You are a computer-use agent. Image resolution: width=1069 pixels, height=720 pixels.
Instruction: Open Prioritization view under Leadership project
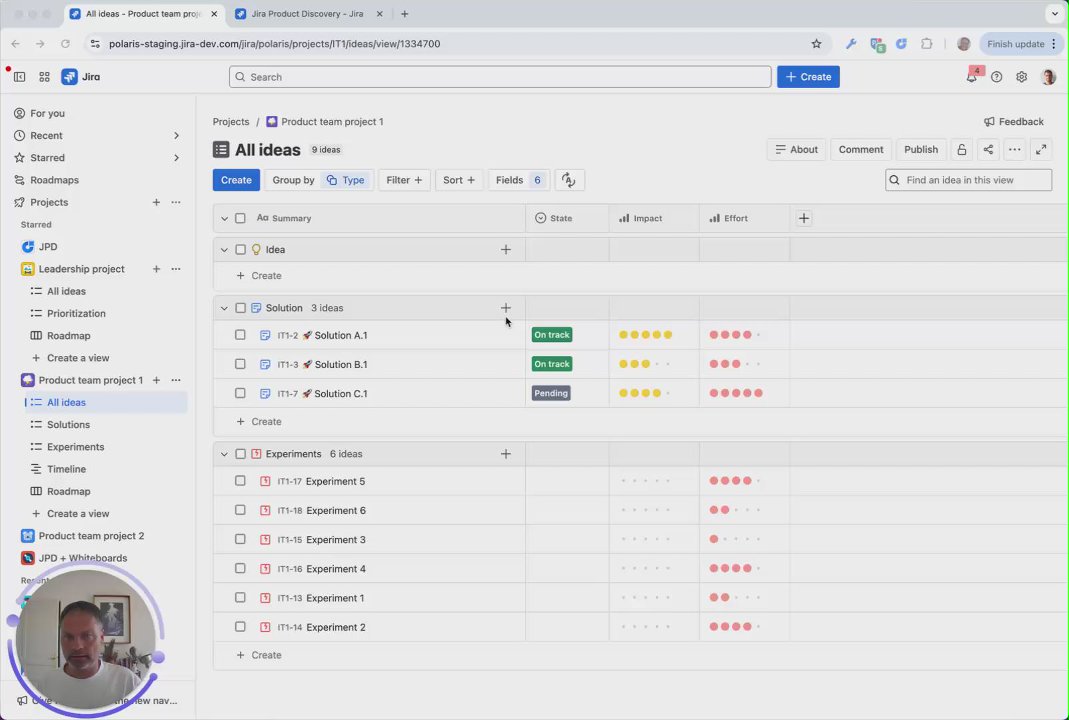[x=76, y=314]
